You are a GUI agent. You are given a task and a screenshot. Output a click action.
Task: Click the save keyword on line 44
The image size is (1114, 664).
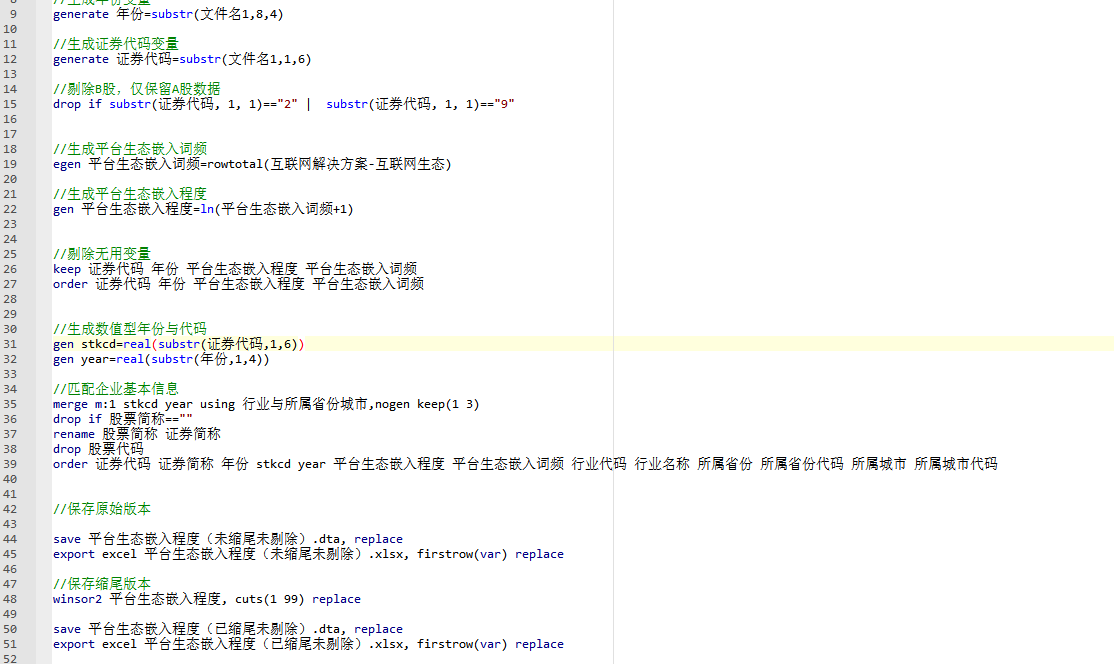67,539
